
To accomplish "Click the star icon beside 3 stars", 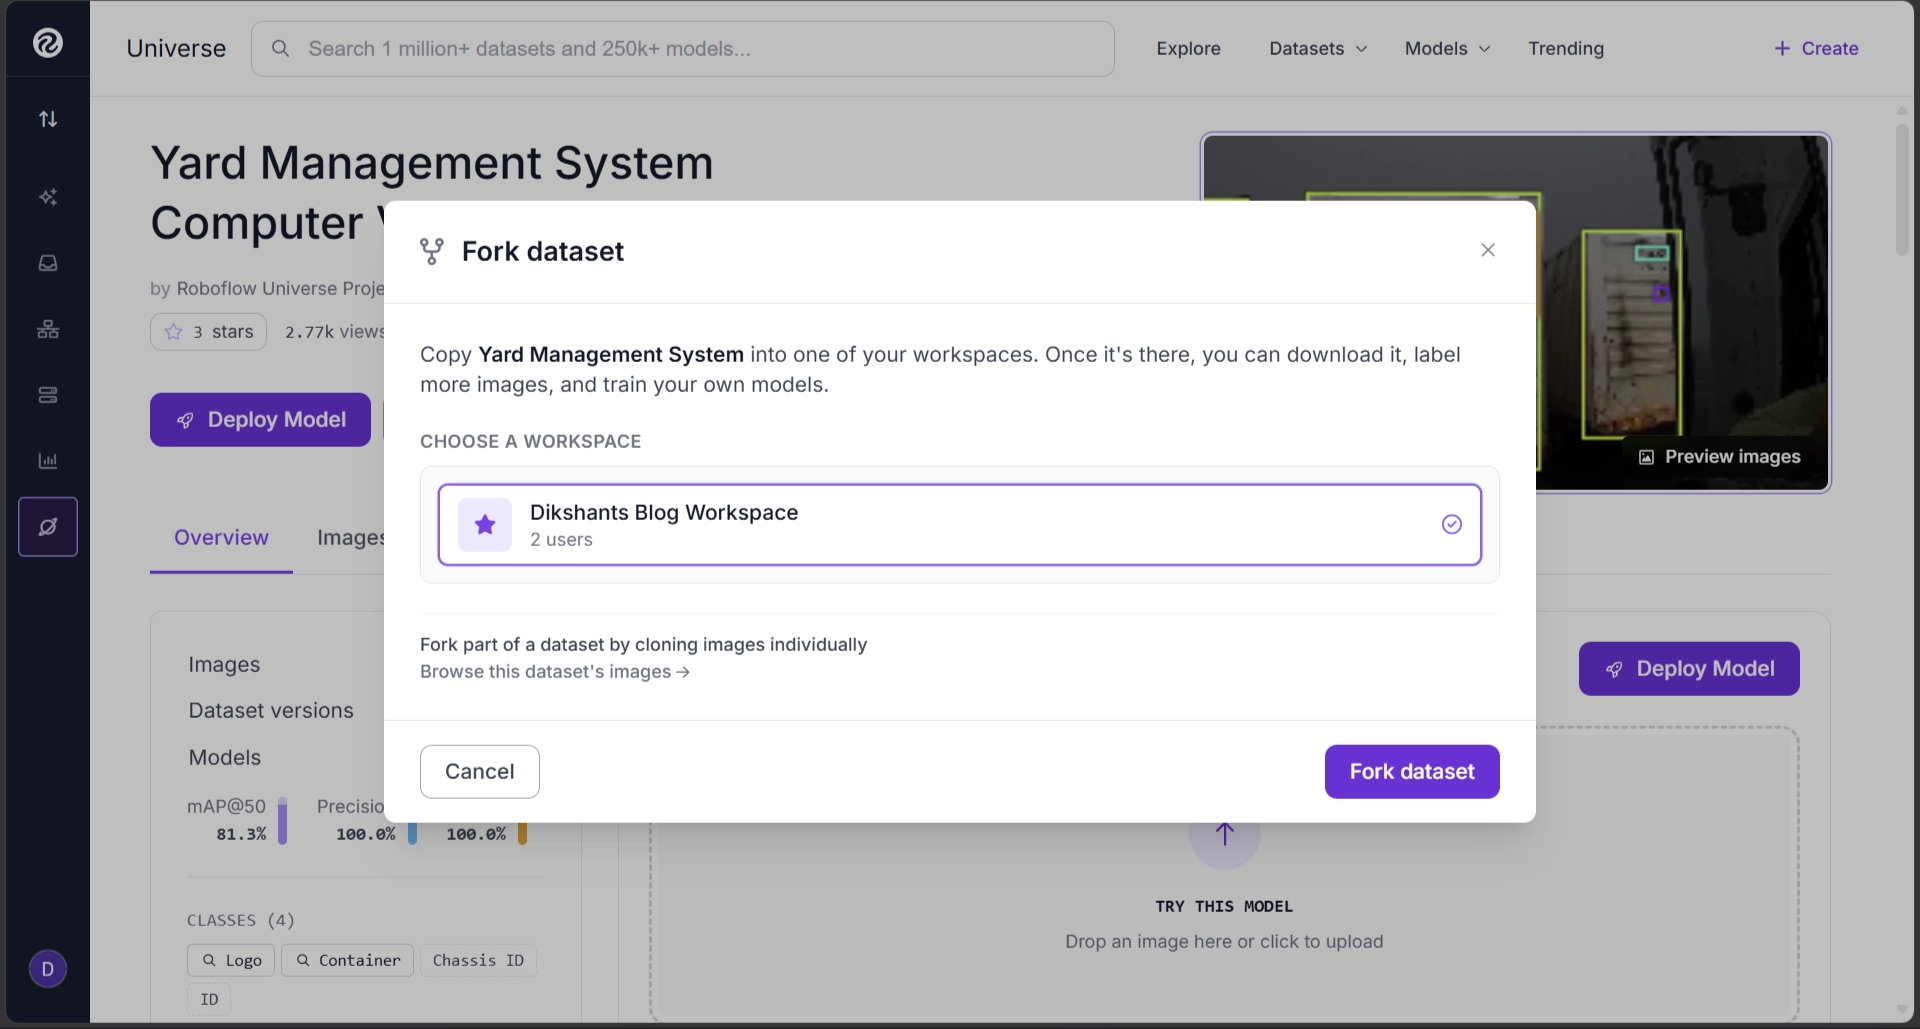I will pyautogui.click(x=174, y=332).
